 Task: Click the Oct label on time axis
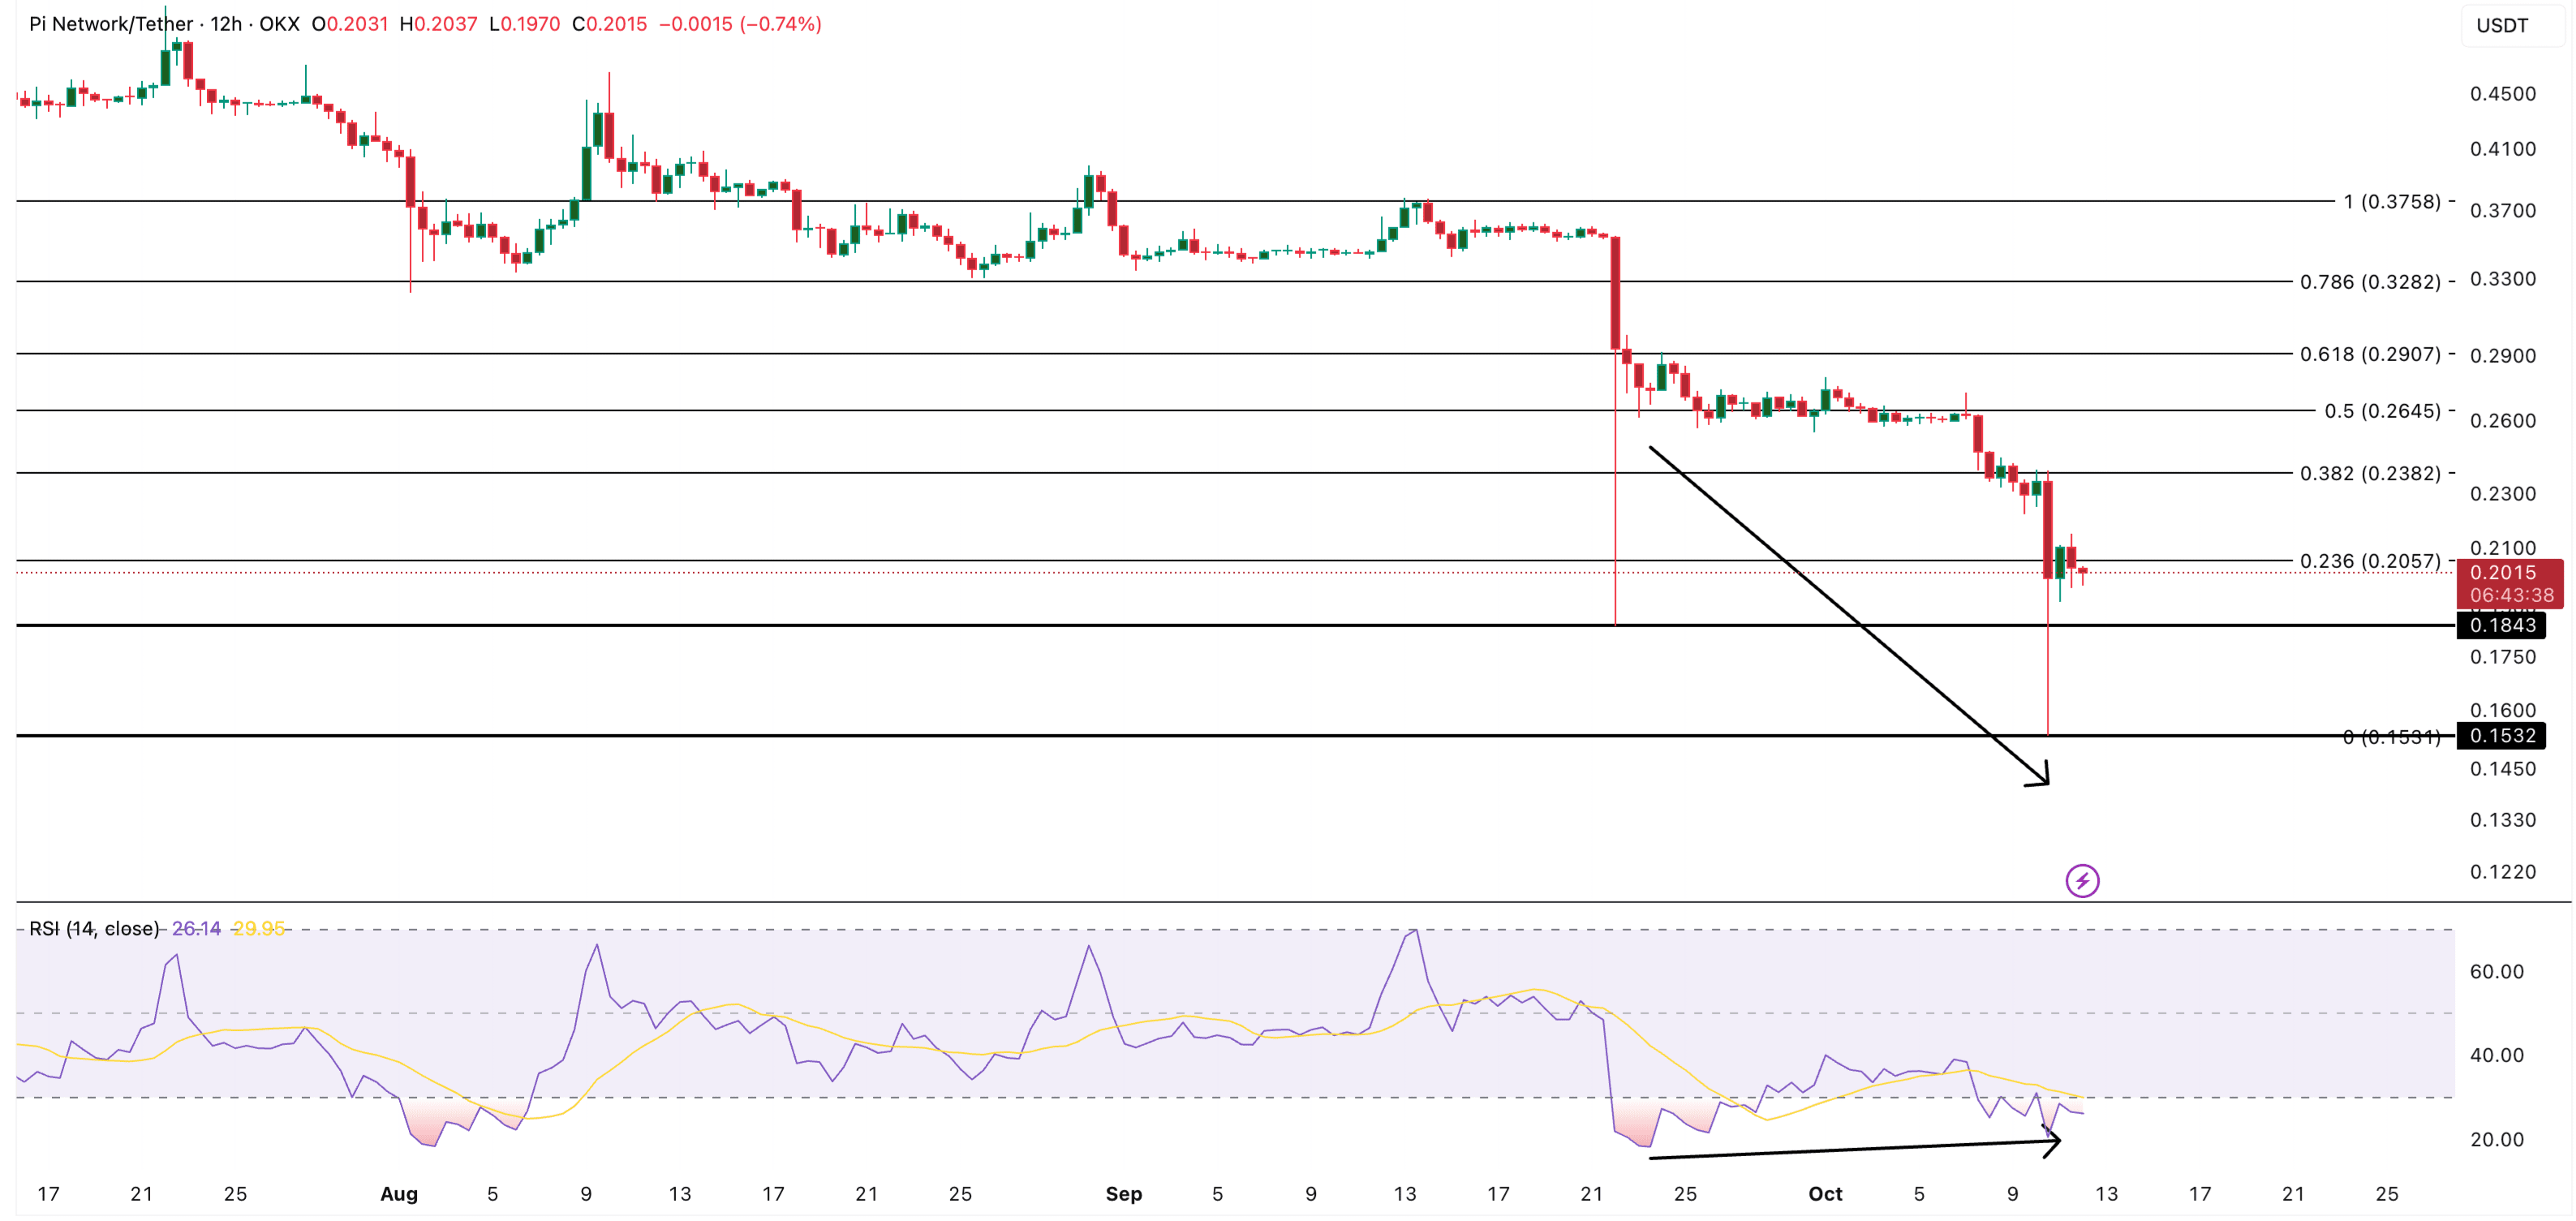click(1825, 1194)
